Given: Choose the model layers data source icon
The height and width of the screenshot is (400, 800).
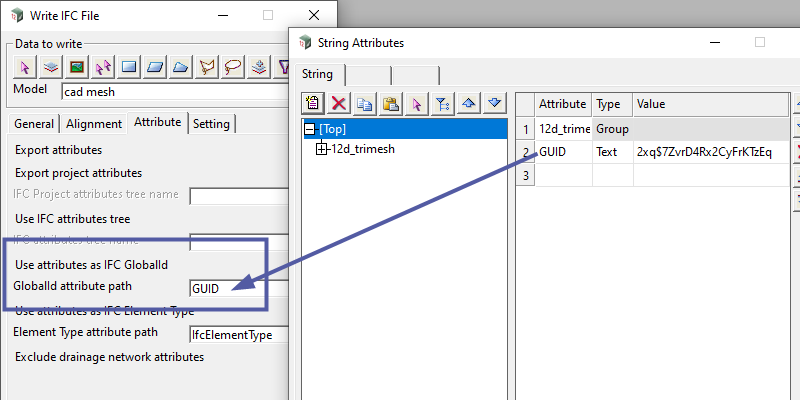Looking at the screenshot, I should 51,66.
